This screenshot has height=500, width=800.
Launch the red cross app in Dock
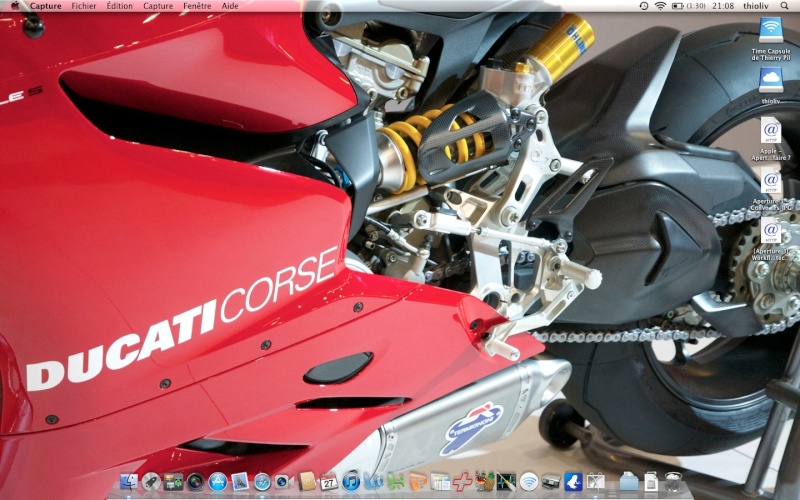pos(462,481)
